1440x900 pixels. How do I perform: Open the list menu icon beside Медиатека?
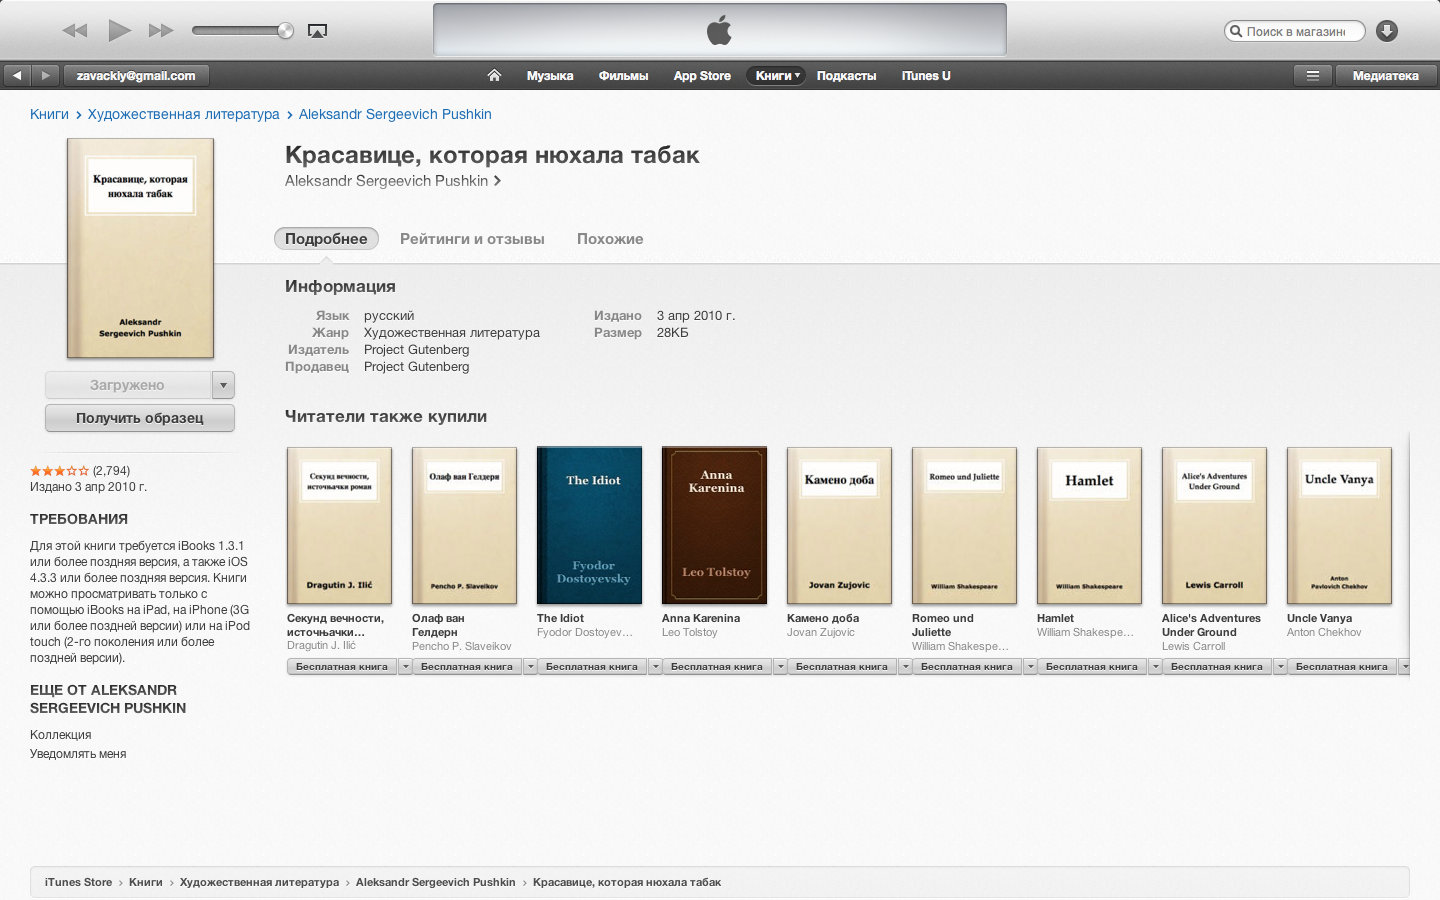click(x=1313, y=75)
